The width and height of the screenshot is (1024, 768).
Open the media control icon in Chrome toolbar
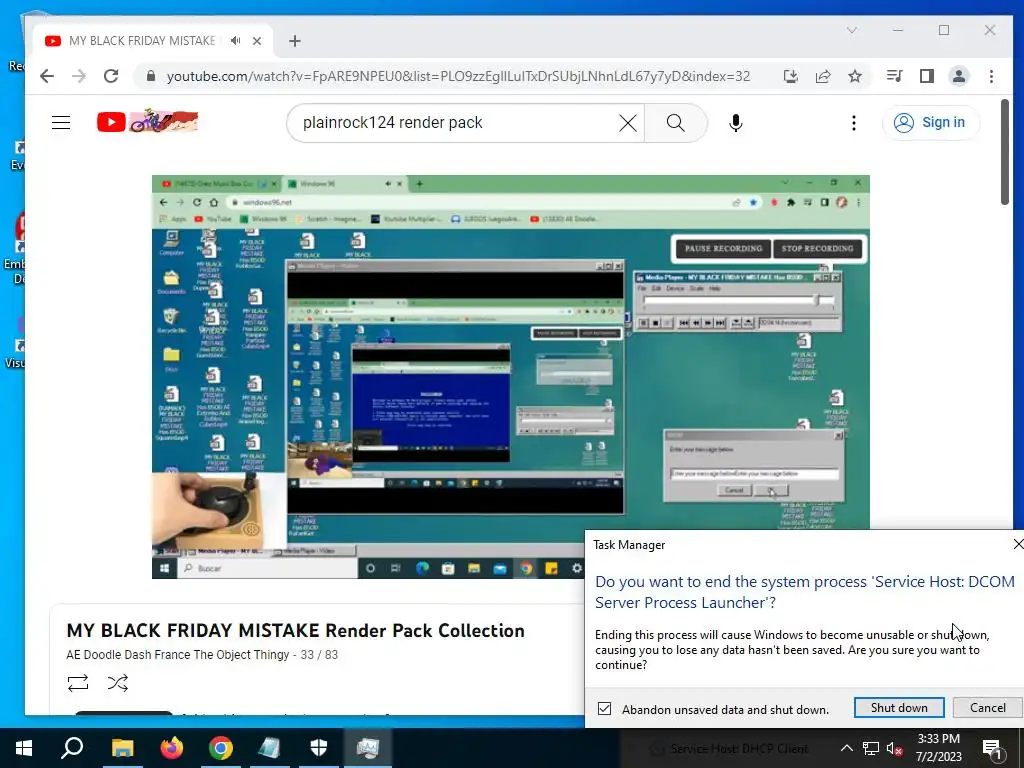tap(894, 76)
